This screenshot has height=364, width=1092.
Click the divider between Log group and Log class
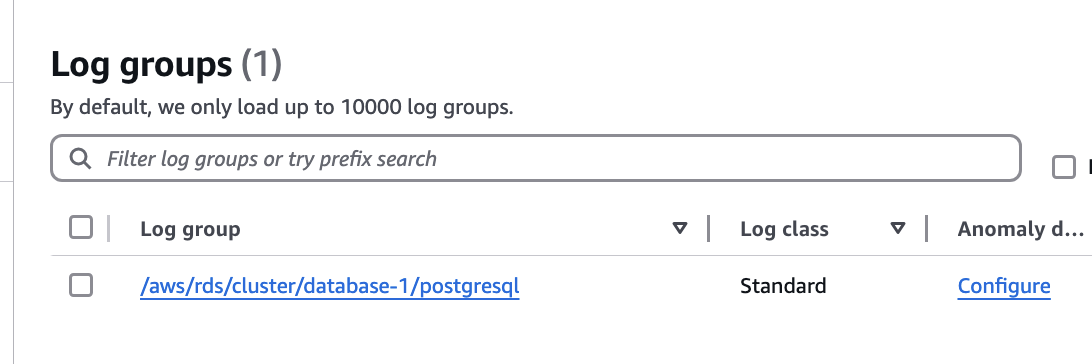708,228
